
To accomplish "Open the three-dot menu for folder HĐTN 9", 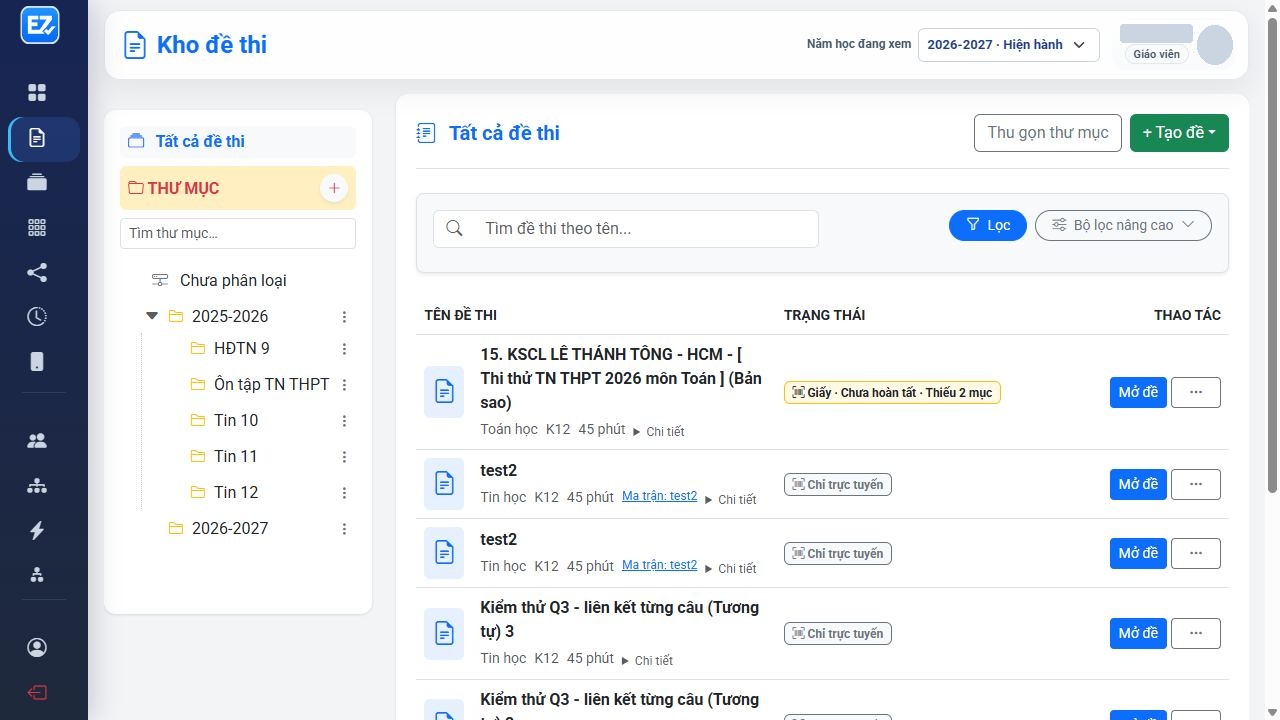I will click(344, 349).
